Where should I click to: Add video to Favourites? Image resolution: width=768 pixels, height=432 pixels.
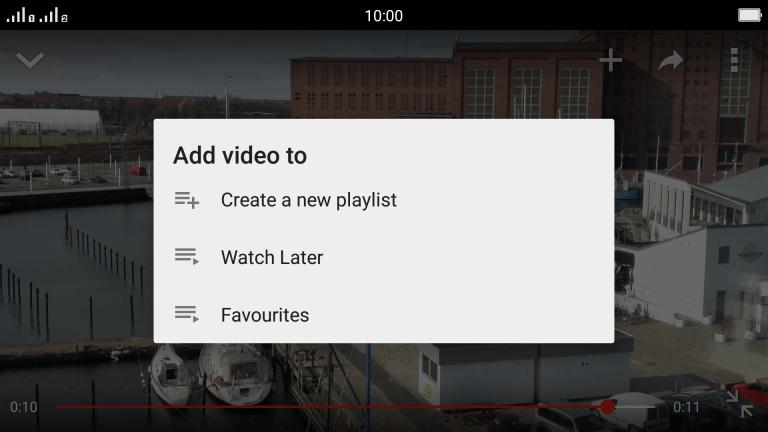coord(384,314)
